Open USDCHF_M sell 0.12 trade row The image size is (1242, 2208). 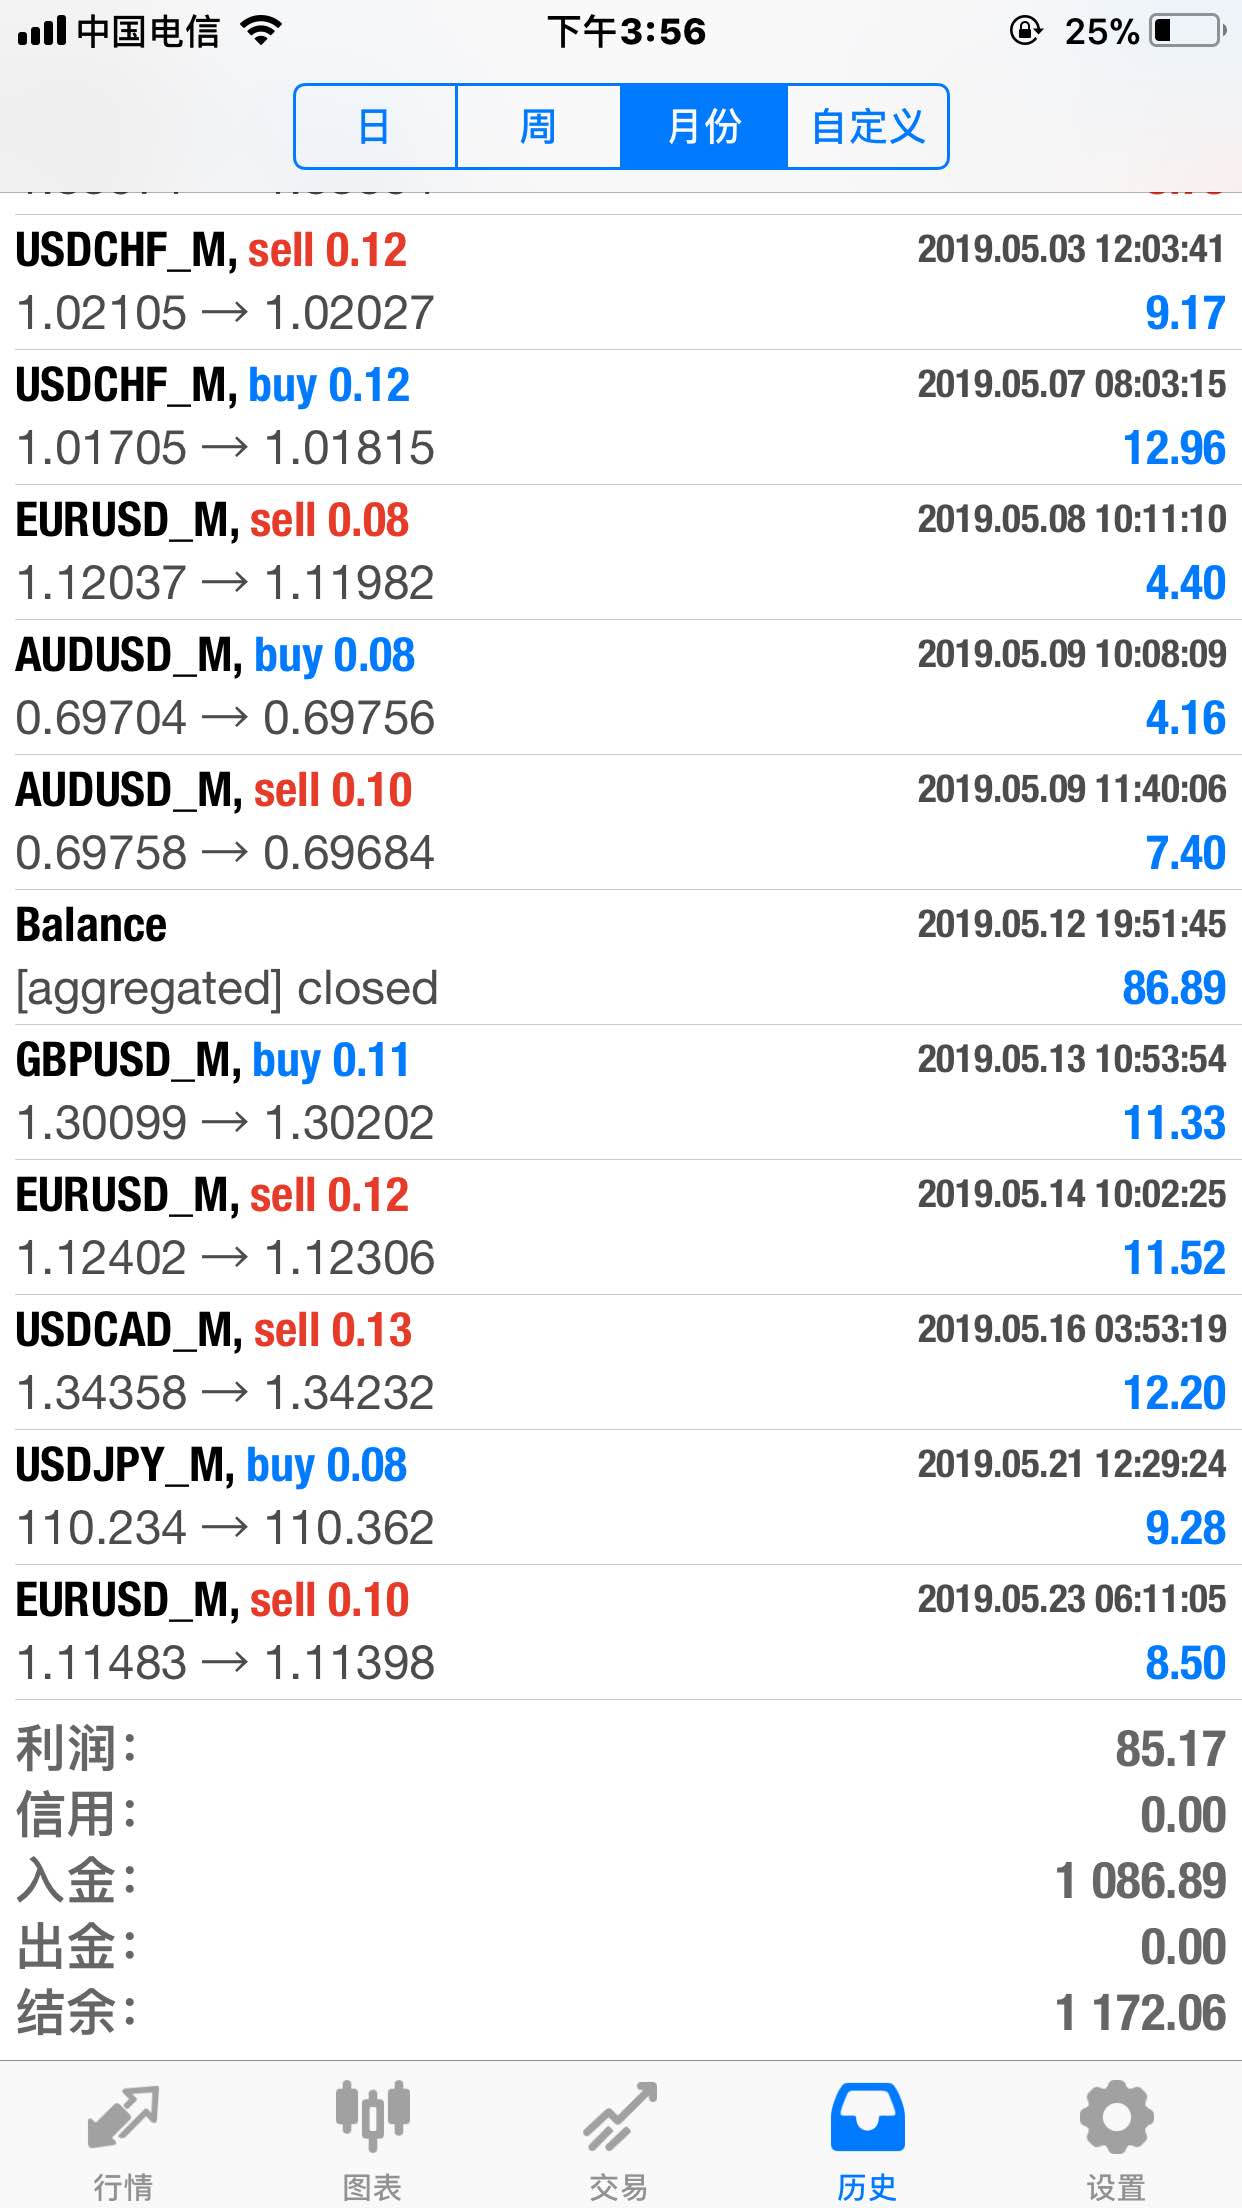(620, 282)
